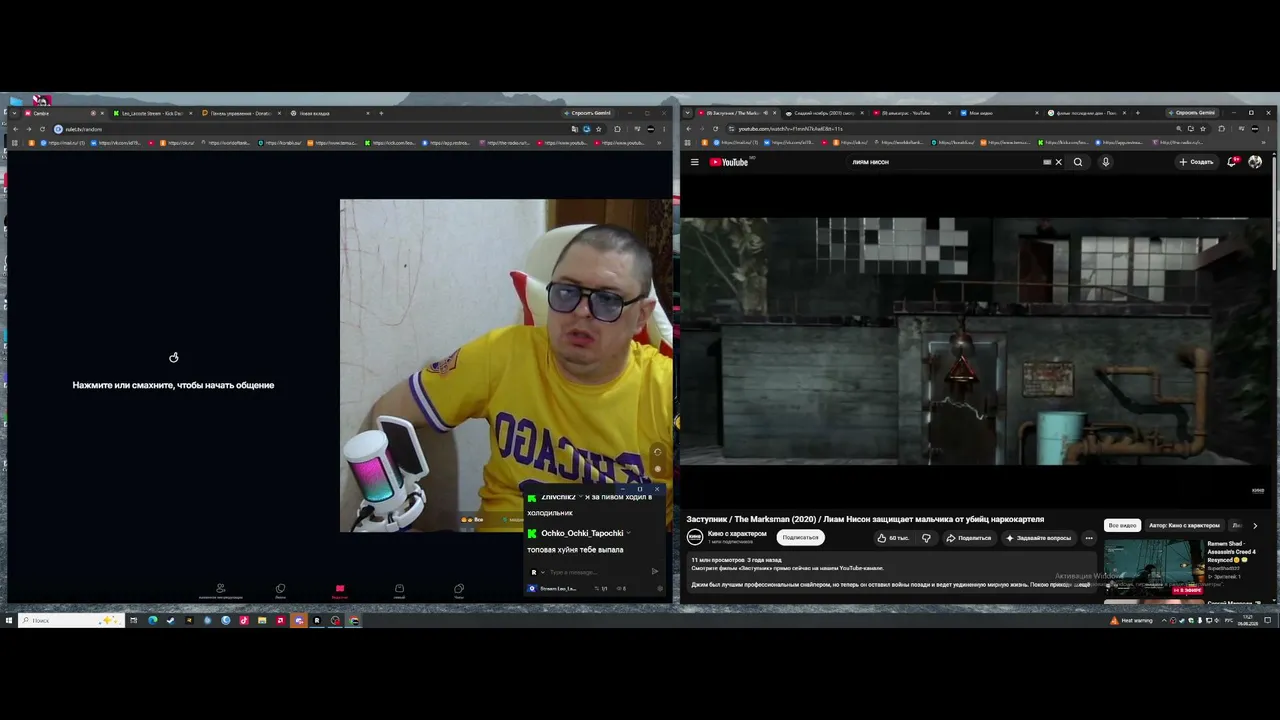The height and width of the screenshot is (720, 1280).
Task: Go back in the rulet.tv browser window
Action: [15, 129]
